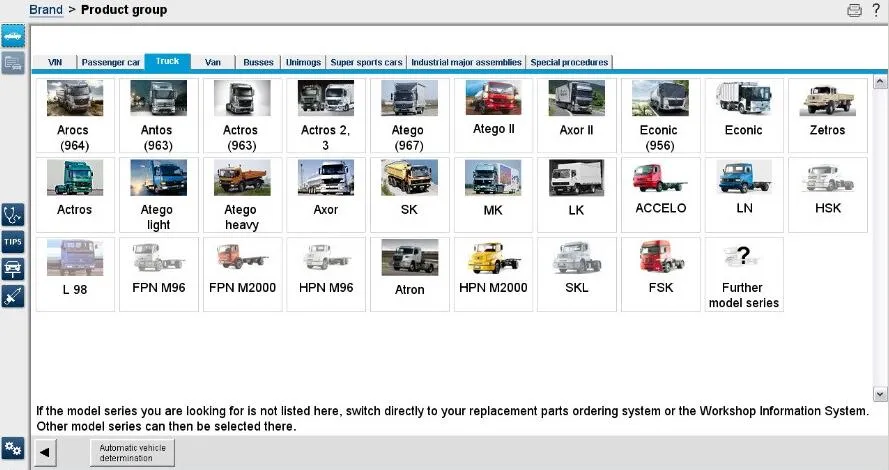Select the SK truck tile
Screen dimensions: 889x470
(x=409, y=195)
